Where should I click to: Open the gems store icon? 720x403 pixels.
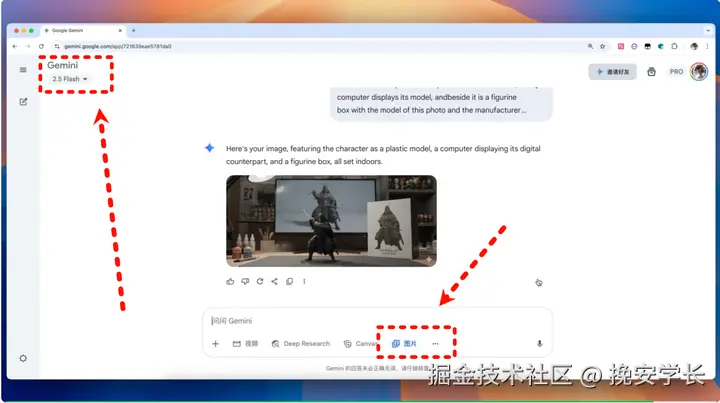coord(651,72)
